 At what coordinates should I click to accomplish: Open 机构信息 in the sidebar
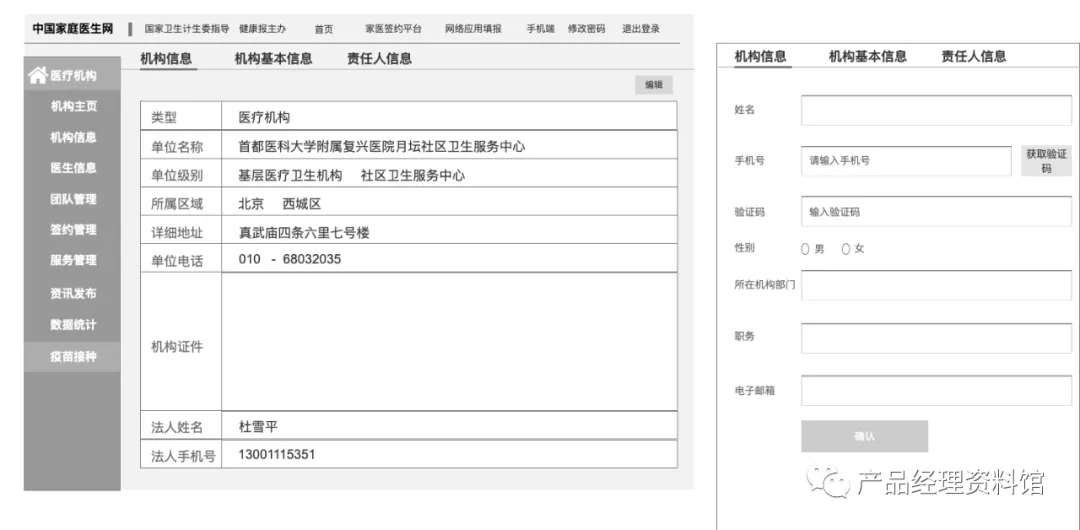point(73,137)
